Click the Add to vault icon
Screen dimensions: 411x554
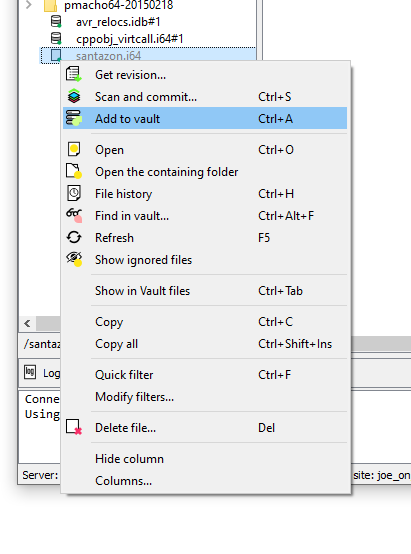click(x=74, y=118)
